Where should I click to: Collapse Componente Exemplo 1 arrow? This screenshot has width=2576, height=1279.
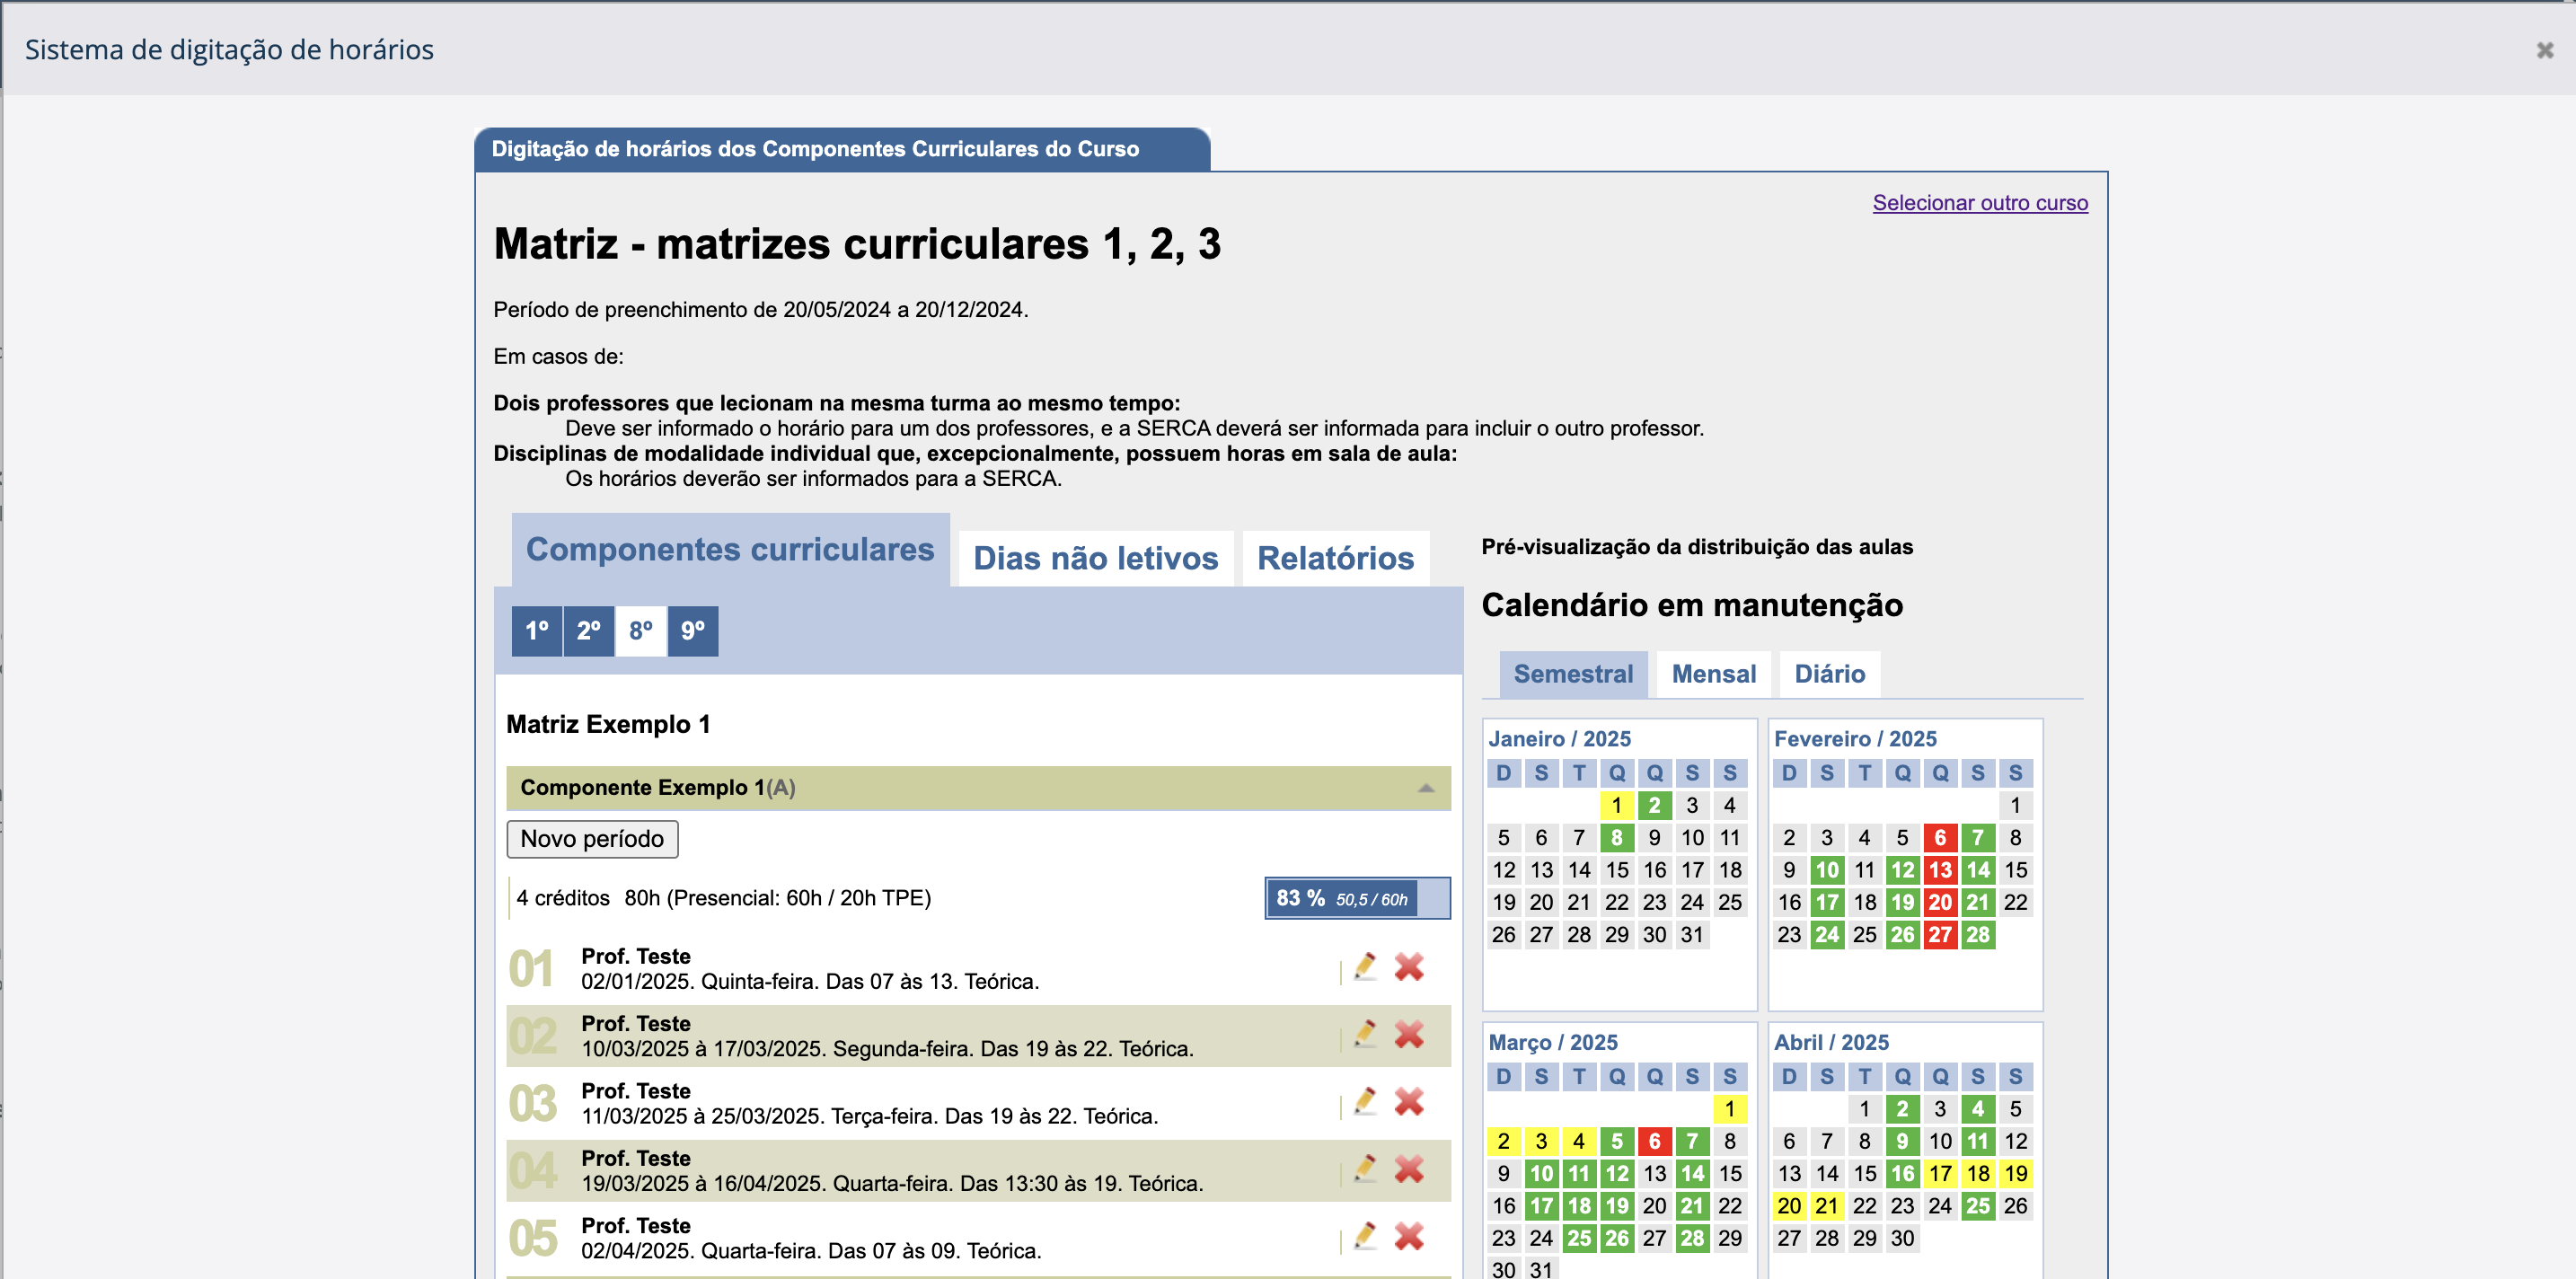point(1426,788)
